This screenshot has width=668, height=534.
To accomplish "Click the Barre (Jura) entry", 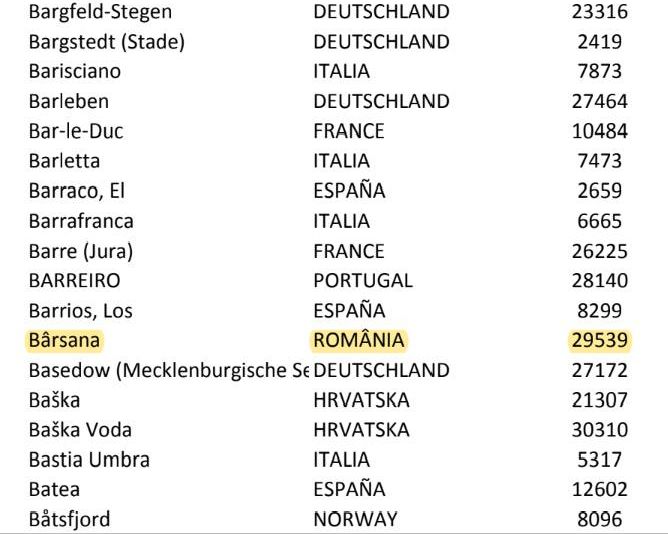I will pos(80,251).
